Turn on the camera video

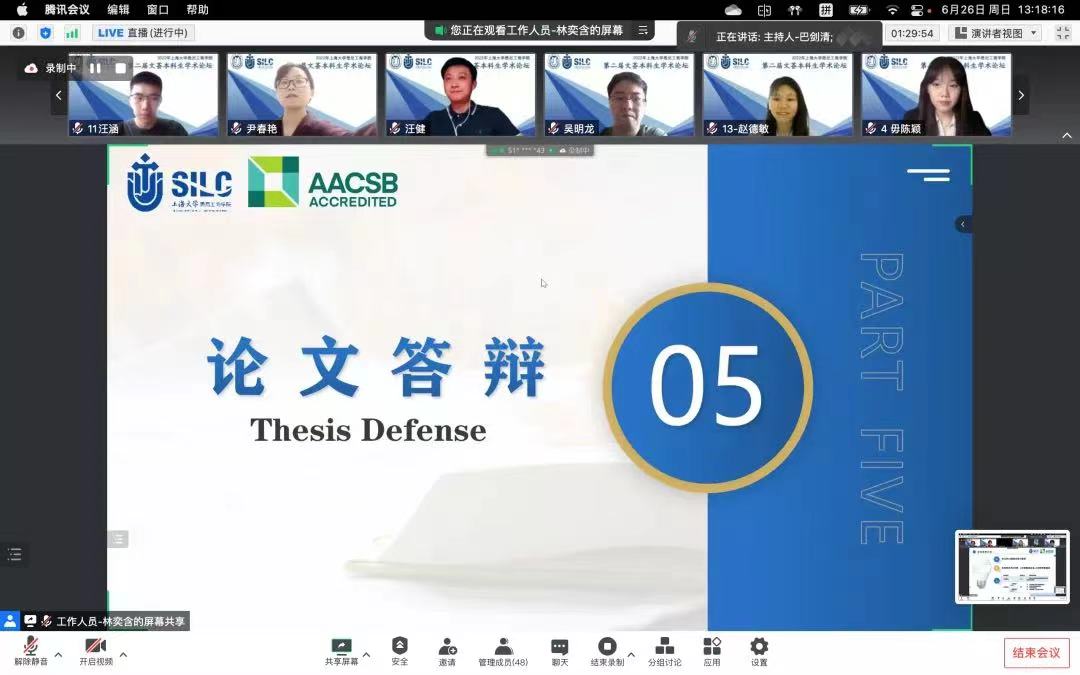[96, 647]
